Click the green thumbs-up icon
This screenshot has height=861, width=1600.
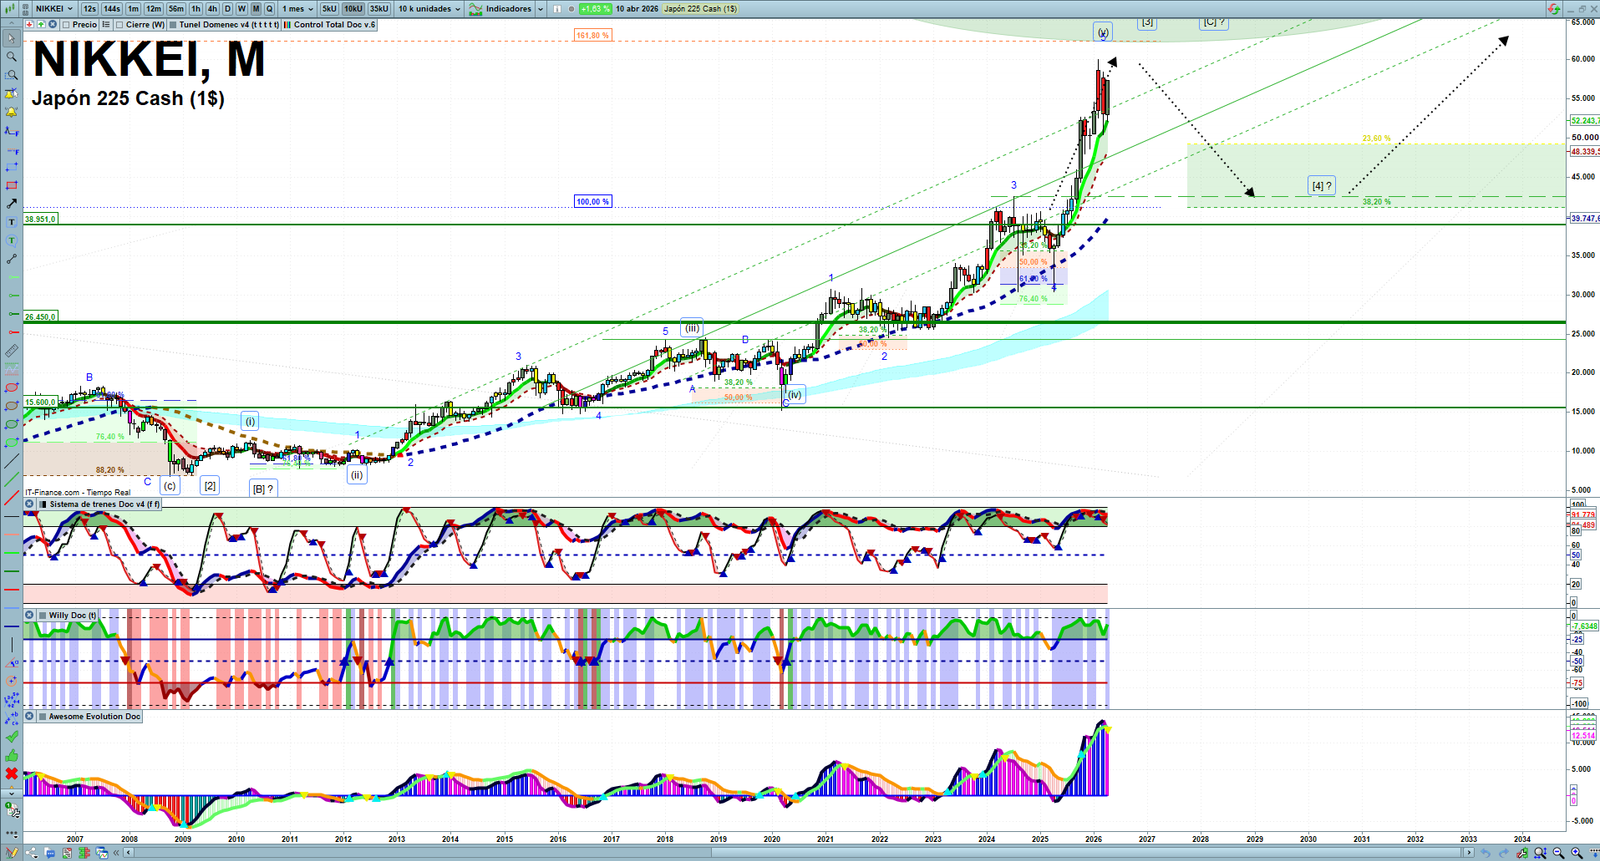(11, 755)
